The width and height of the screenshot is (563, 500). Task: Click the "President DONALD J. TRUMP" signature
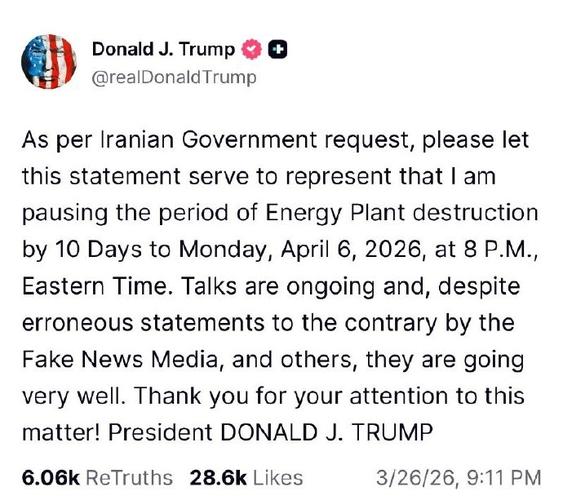[x=270, y=432]
